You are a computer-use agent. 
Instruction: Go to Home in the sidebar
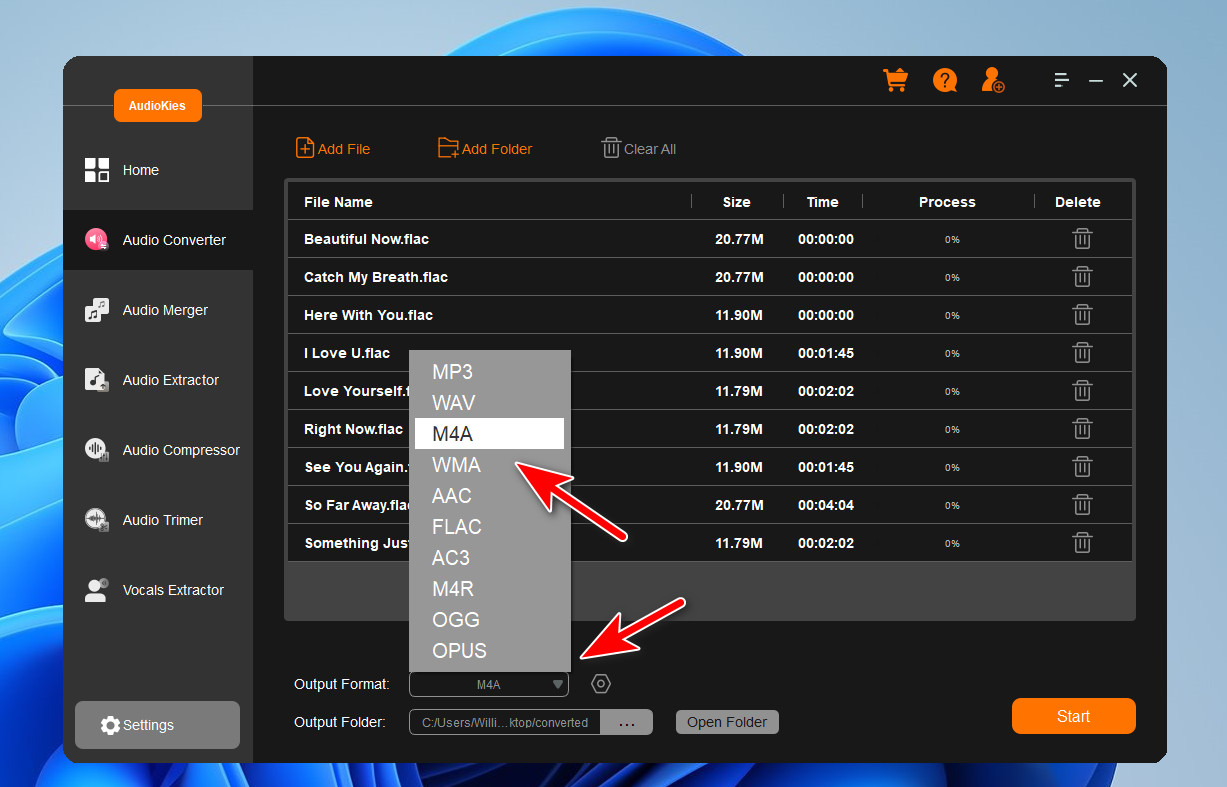pos(158,170)
